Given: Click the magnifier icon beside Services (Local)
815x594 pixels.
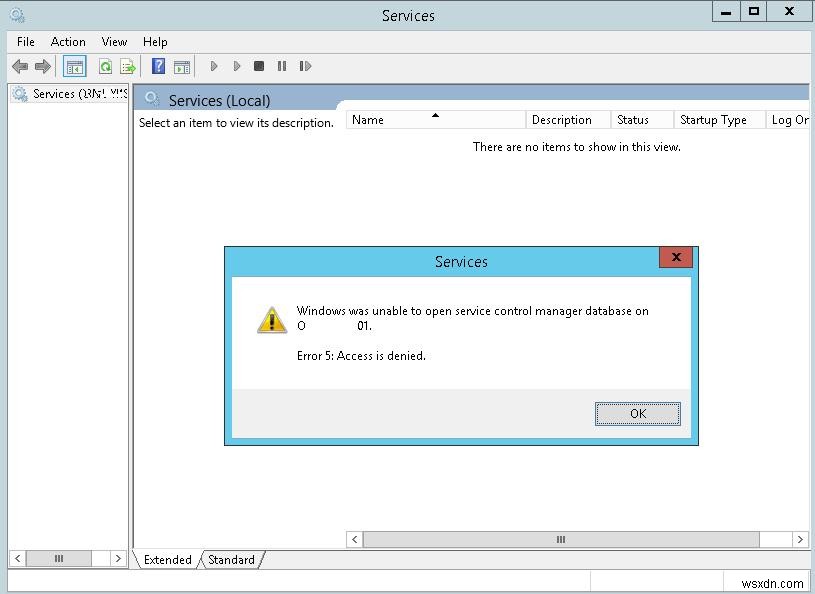Looking at the screenshot, I should 152,98.
